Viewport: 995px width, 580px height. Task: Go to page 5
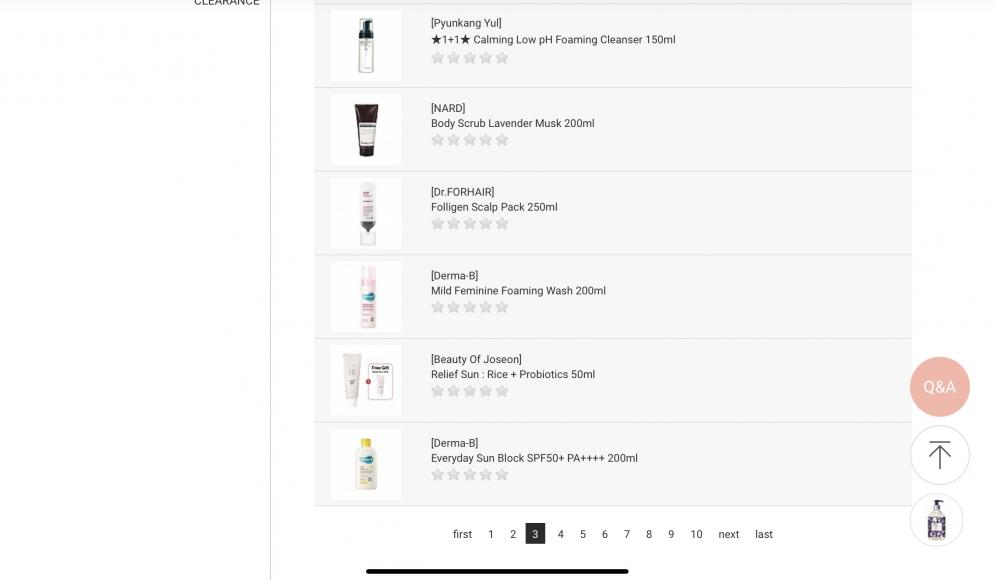pos(583,534)
